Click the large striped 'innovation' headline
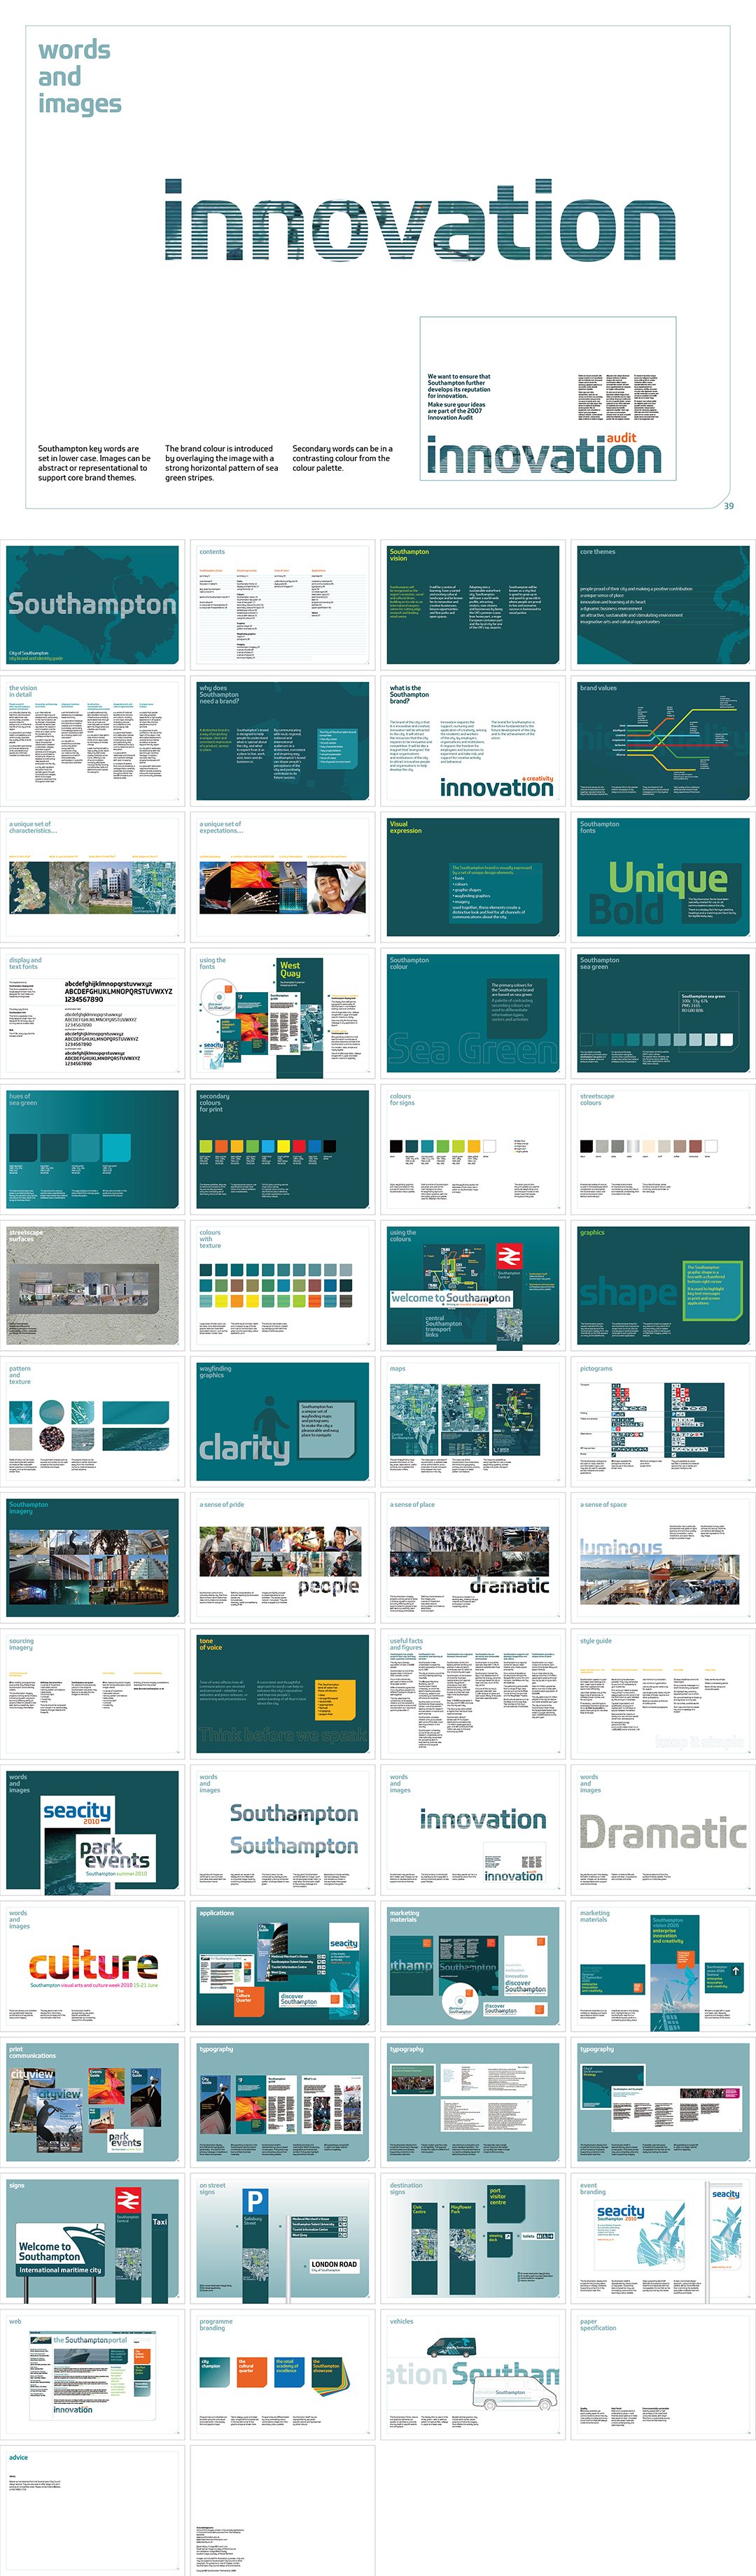Viewport: 756px width, 2576px height. pos(420,222)
